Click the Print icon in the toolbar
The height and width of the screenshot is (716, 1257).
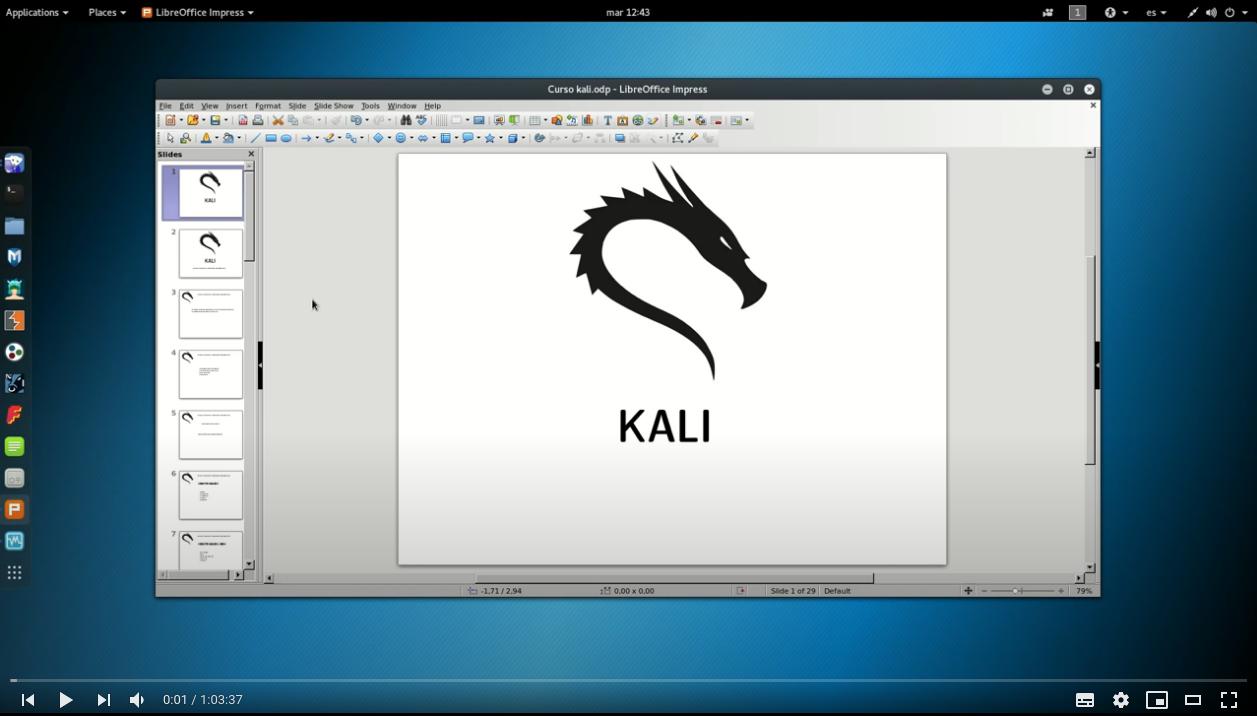tap(258, 120)
